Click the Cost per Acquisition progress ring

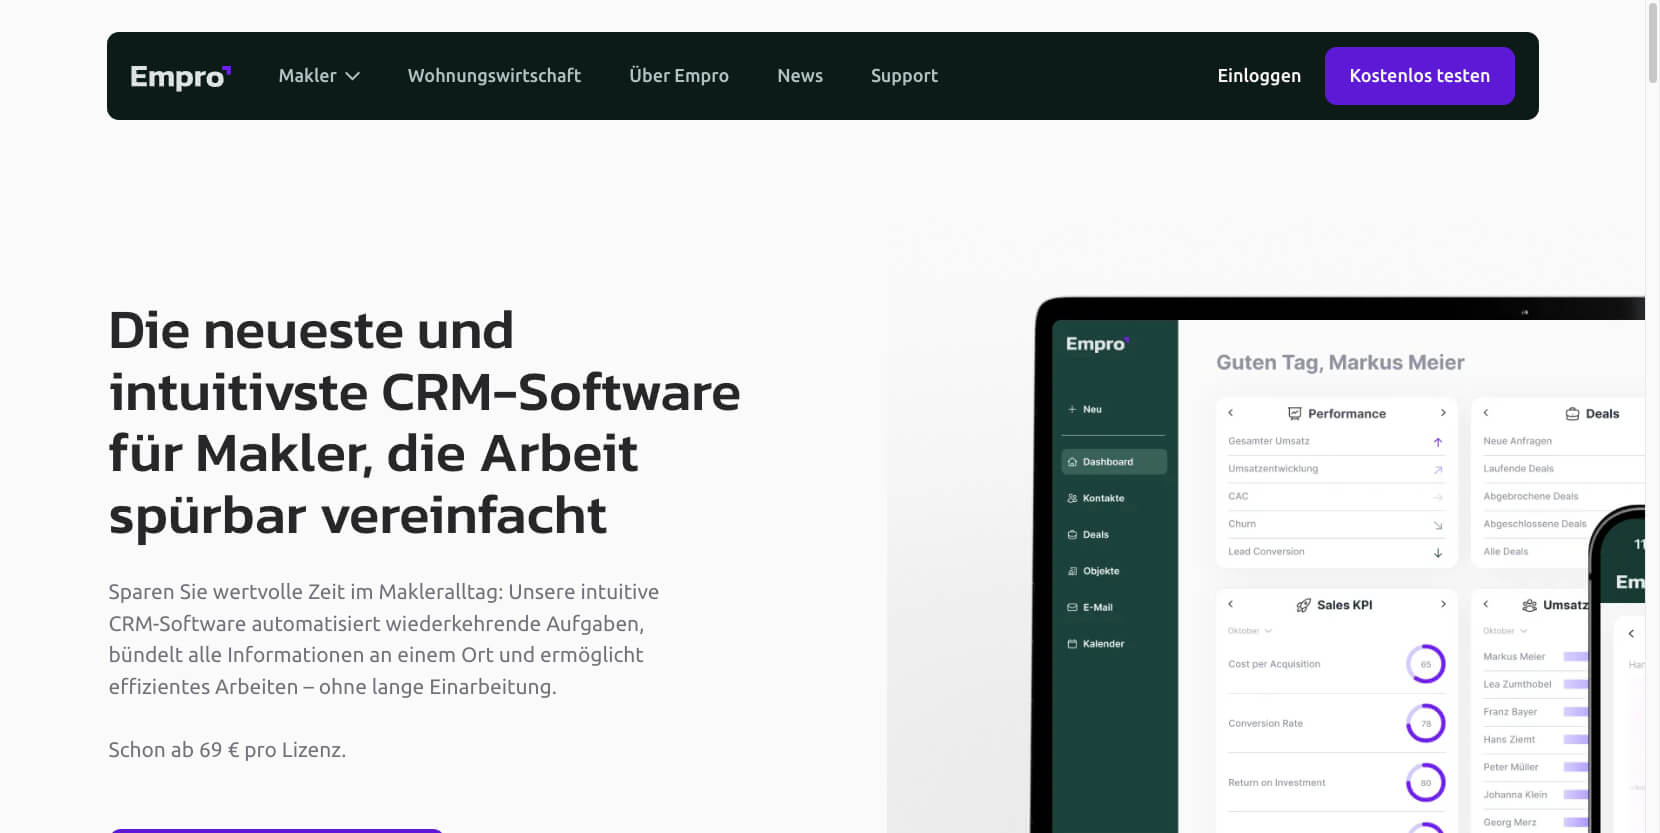pos(1426,664)
